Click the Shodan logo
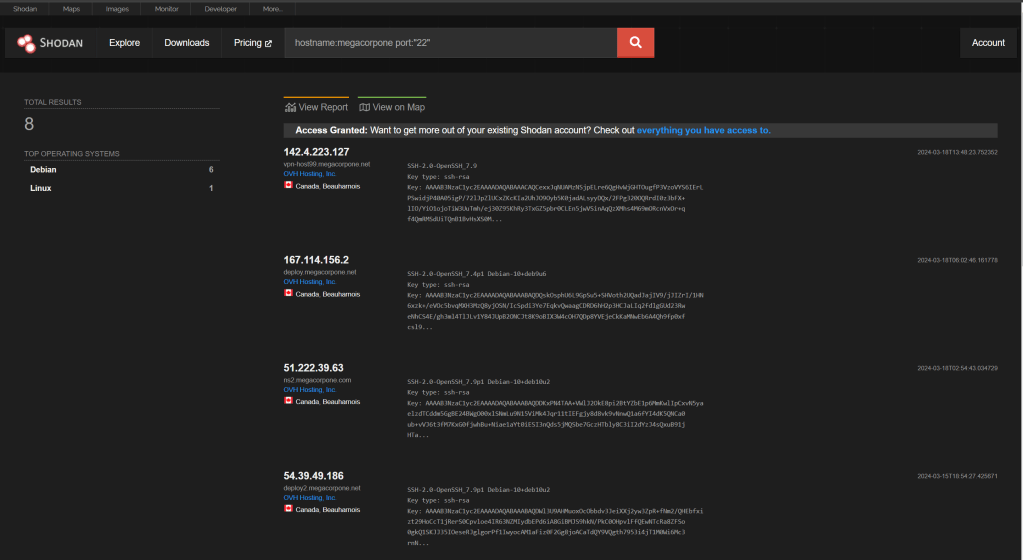 click(50, 43)
